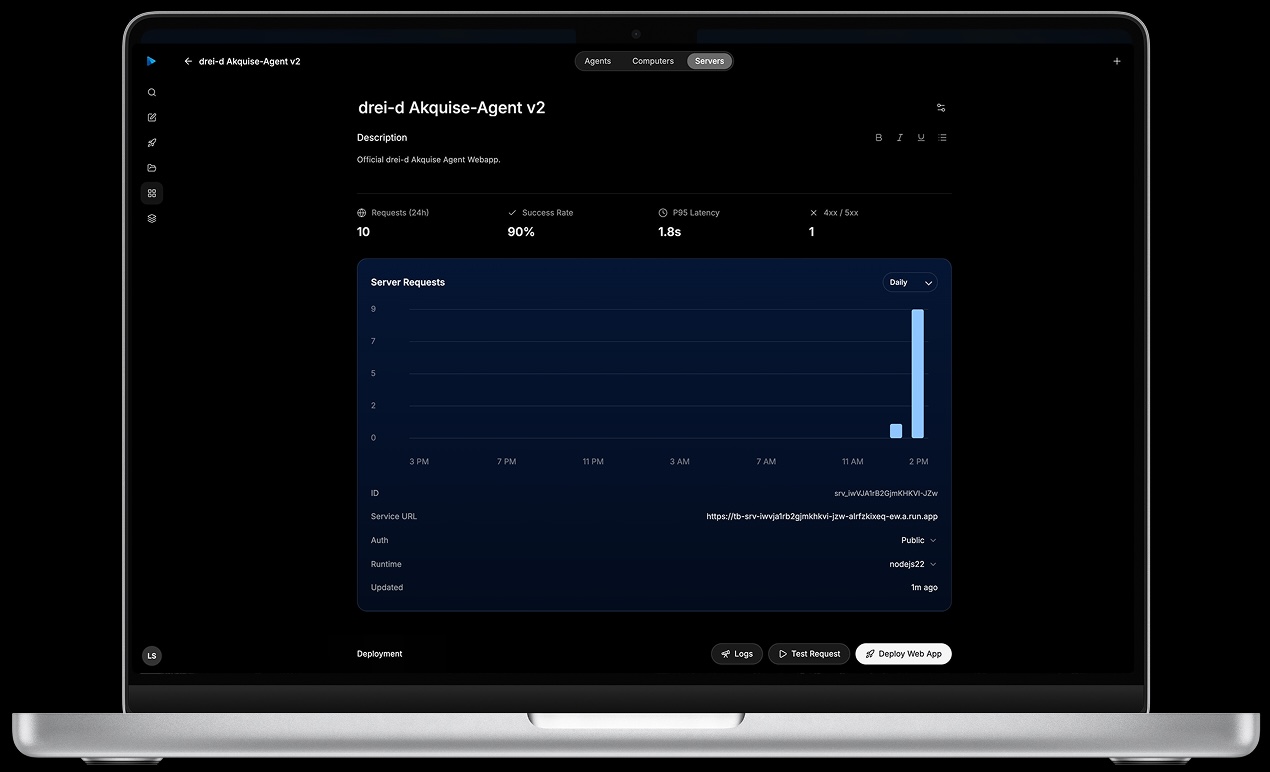Click the compose/edit note sidebar icon

point(152,117)
